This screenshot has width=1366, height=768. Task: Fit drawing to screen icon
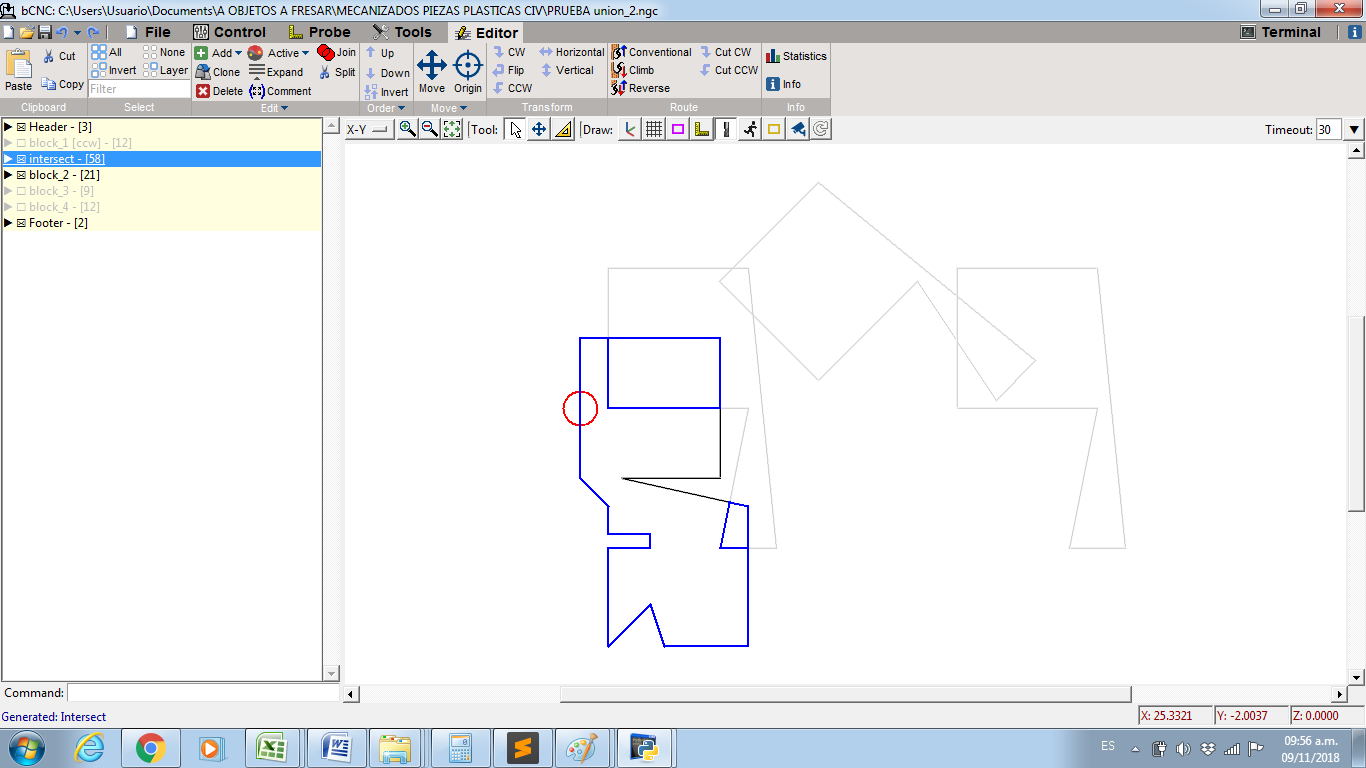452,129
